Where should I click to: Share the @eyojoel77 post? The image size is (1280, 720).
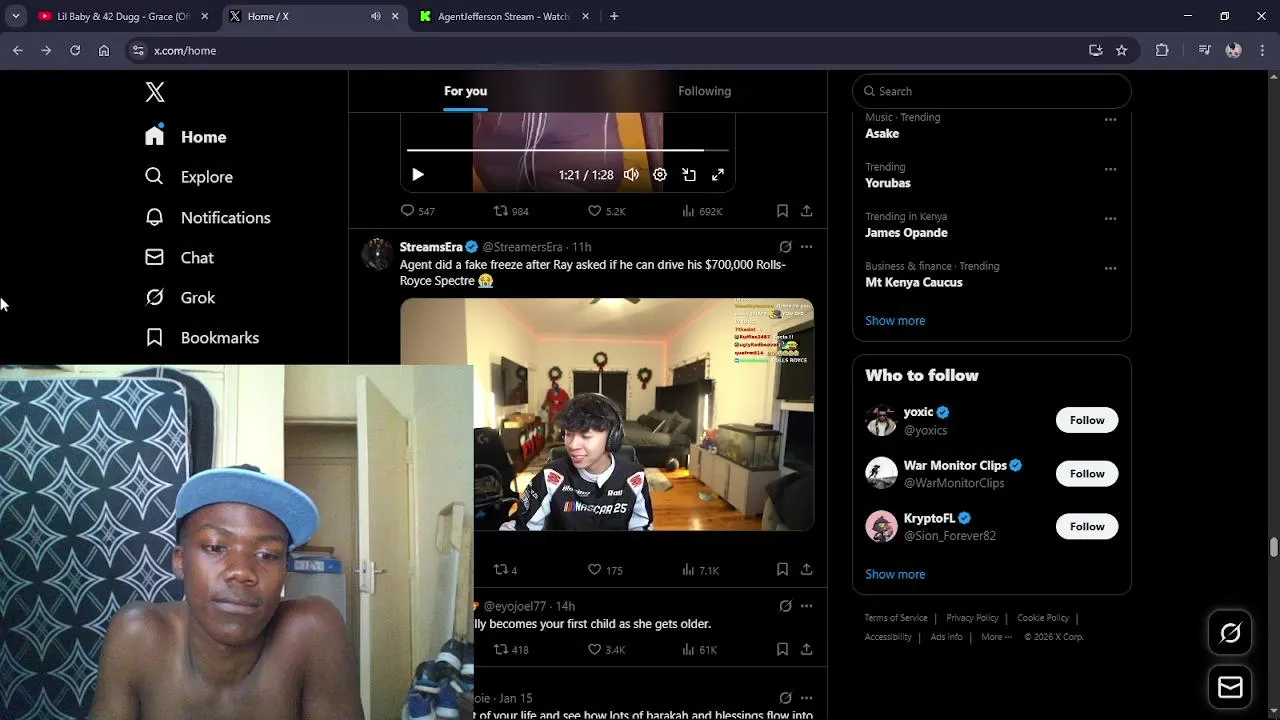(806, 650)
